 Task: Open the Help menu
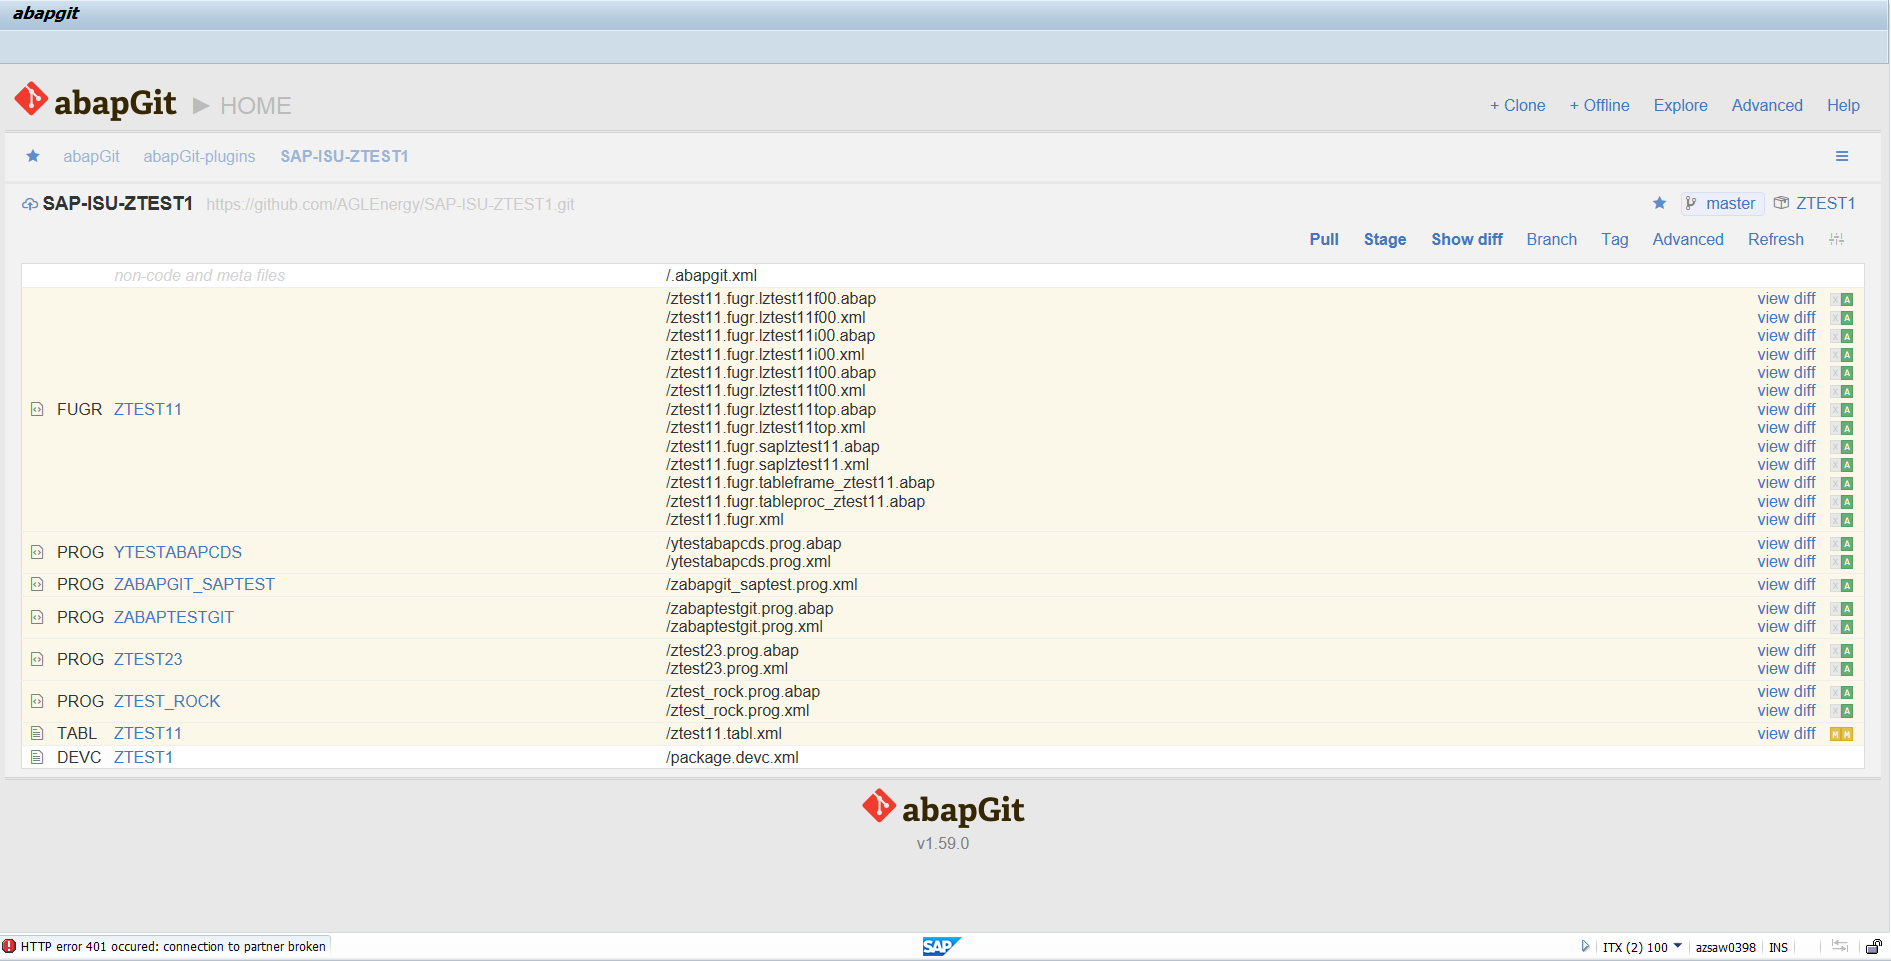tap(1843, 105)
